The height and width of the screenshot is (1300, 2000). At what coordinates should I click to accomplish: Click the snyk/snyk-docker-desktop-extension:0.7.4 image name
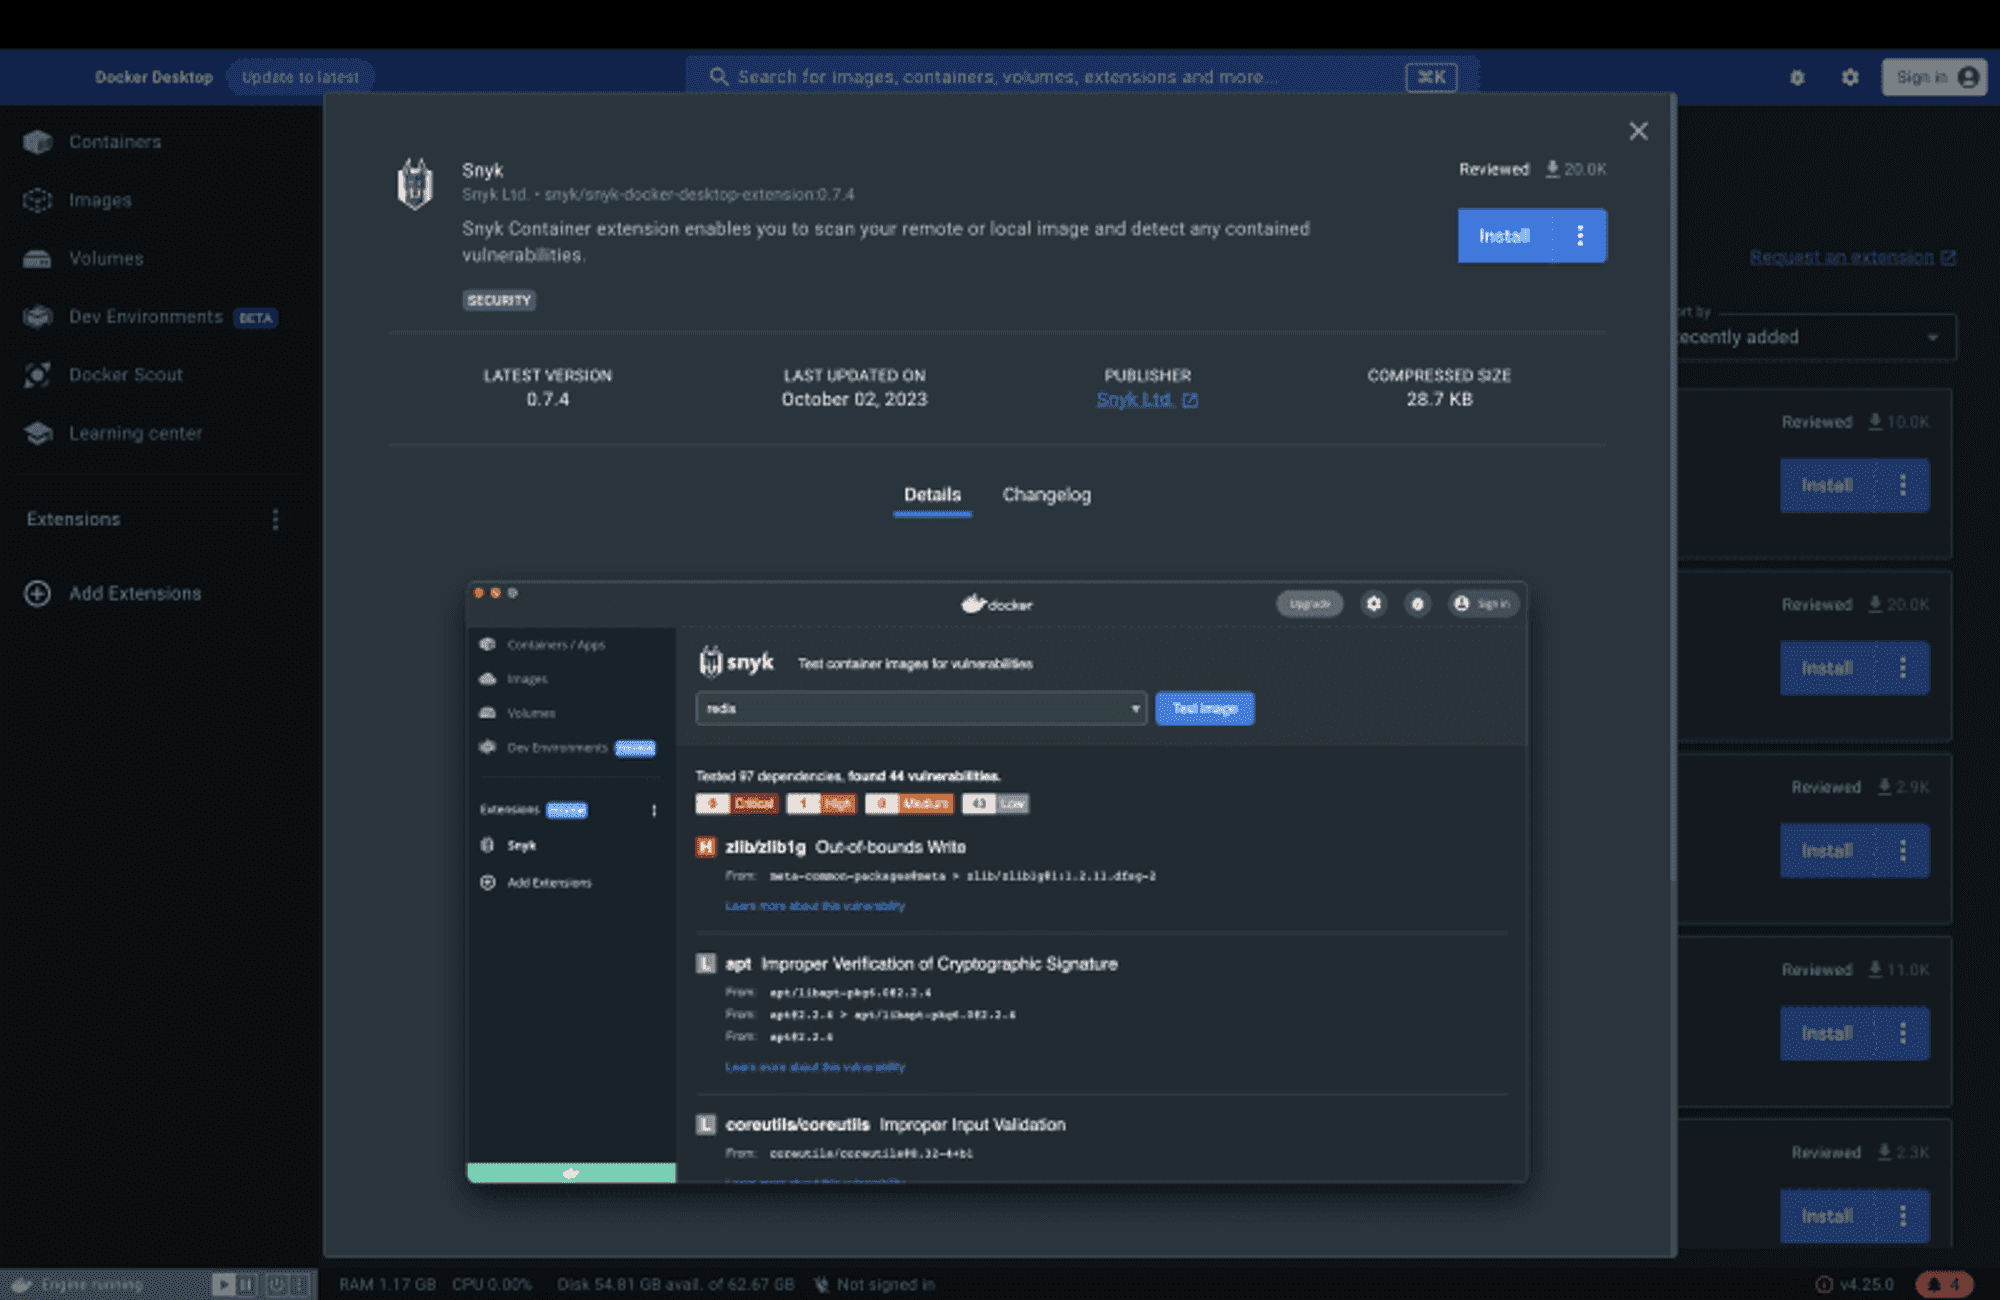[699, 194]
